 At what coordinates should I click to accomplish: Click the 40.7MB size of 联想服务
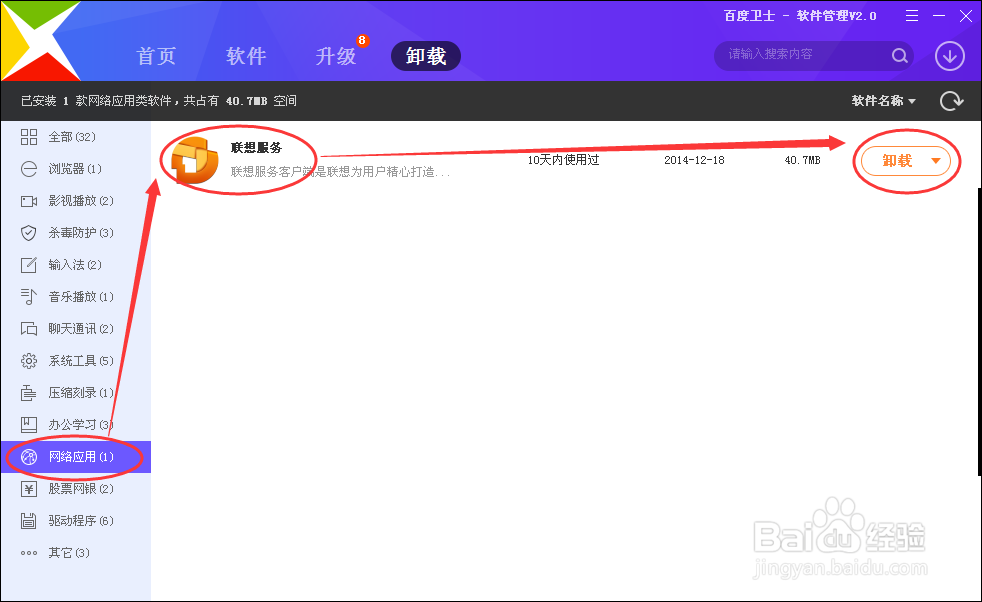click(802, 160)
